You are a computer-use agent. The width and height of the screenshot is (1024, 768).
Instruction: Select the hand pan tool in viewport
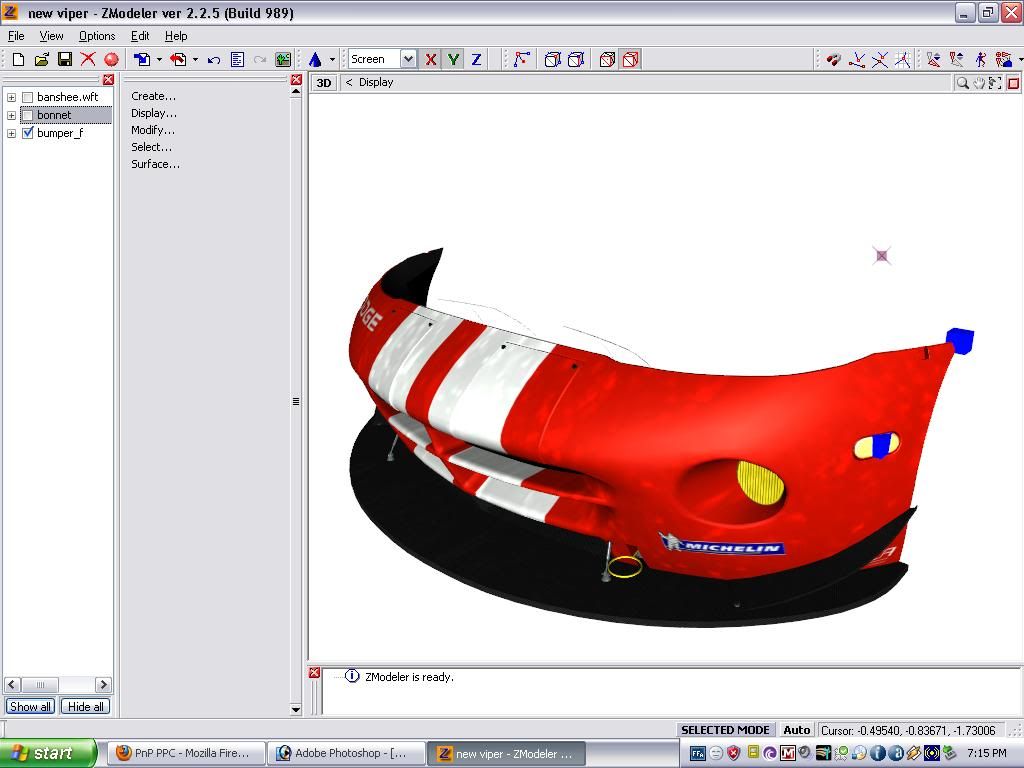[979, 83]
